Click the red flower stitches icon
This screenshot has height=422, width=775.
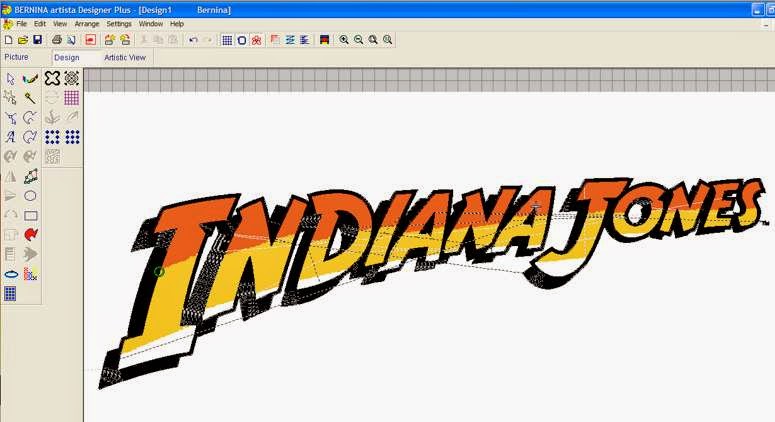click(257, 40)
